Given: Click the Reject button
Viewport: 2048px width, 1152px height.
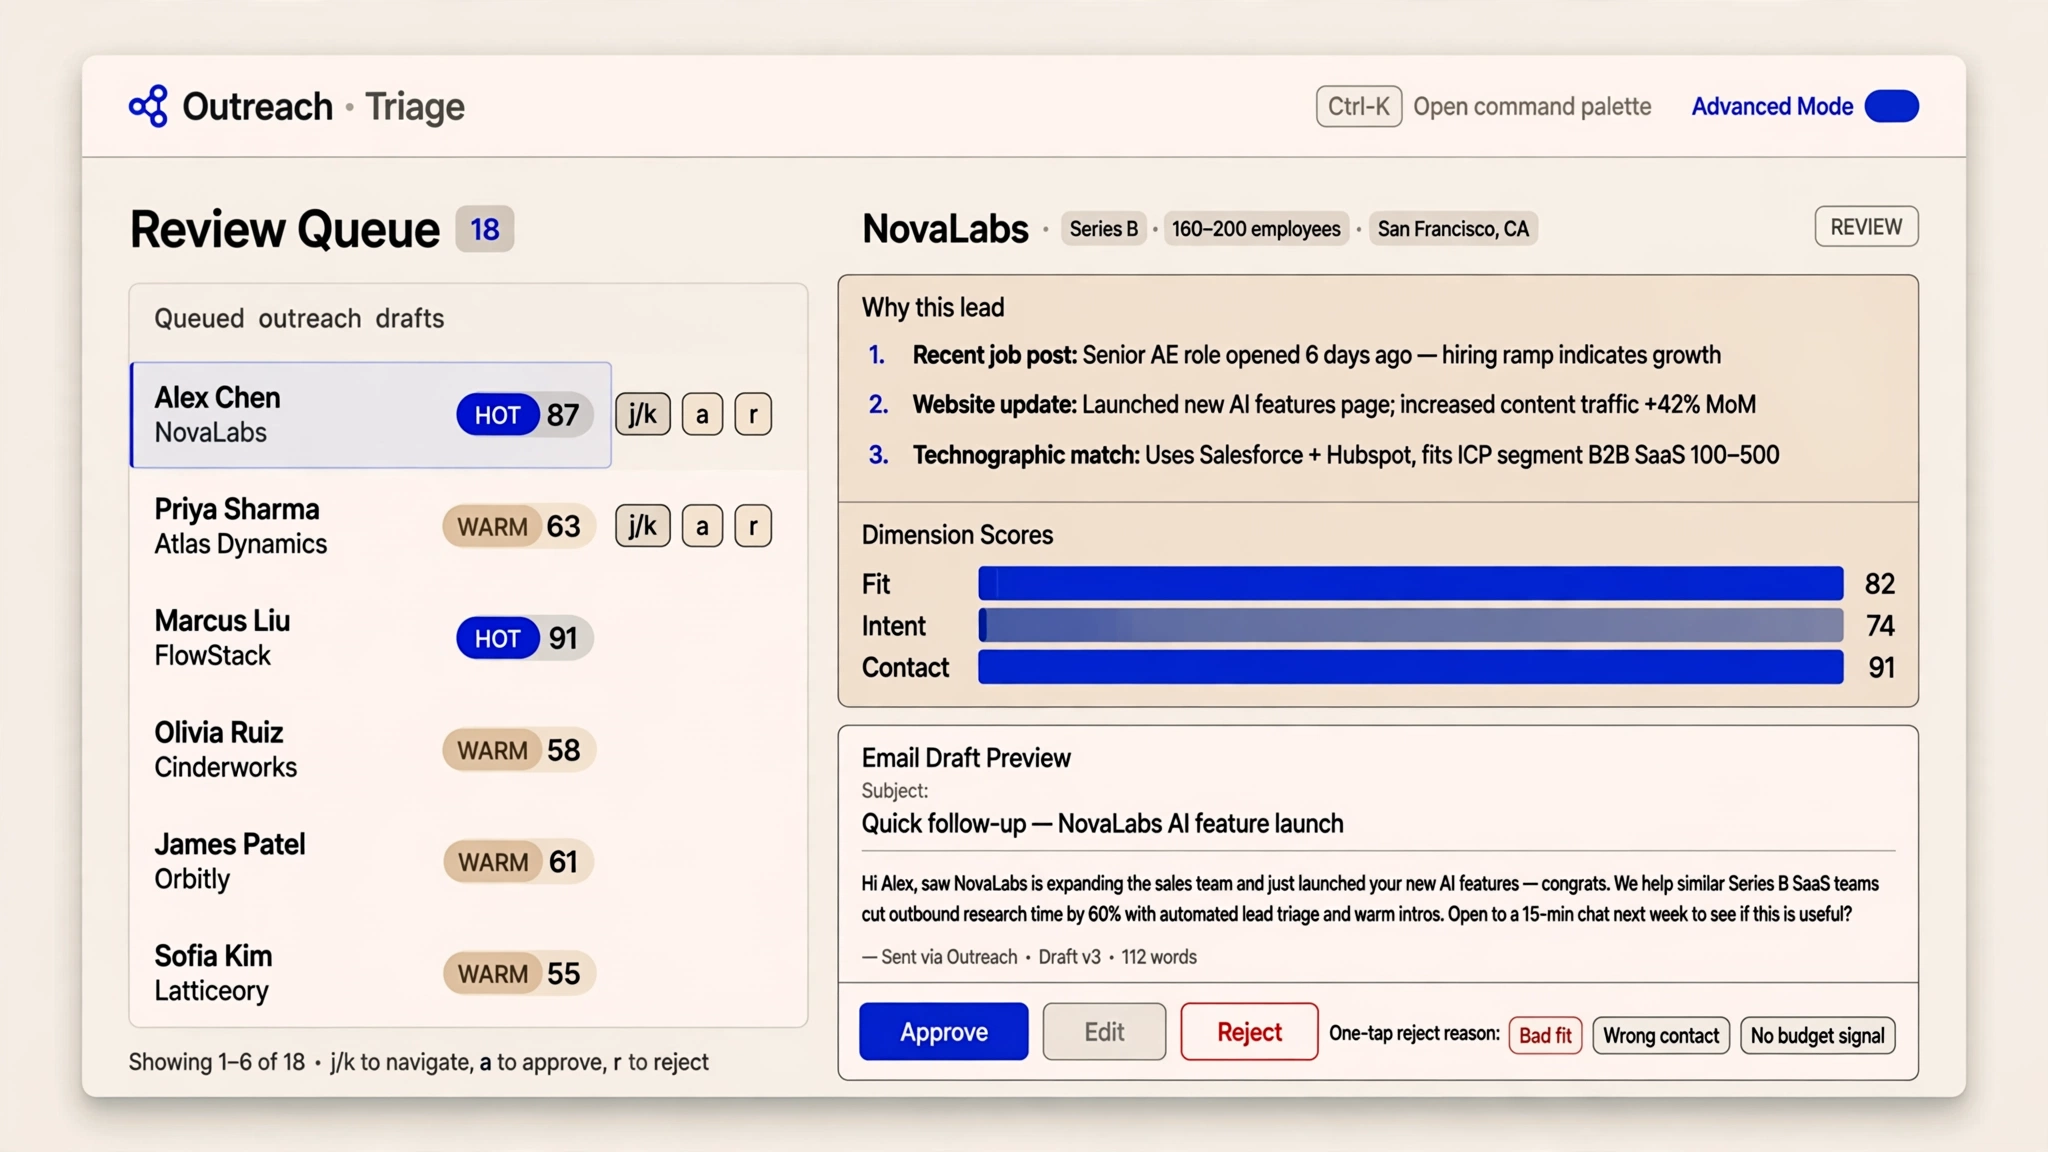Looking at the screenshot, I should click(1249, 1031).
